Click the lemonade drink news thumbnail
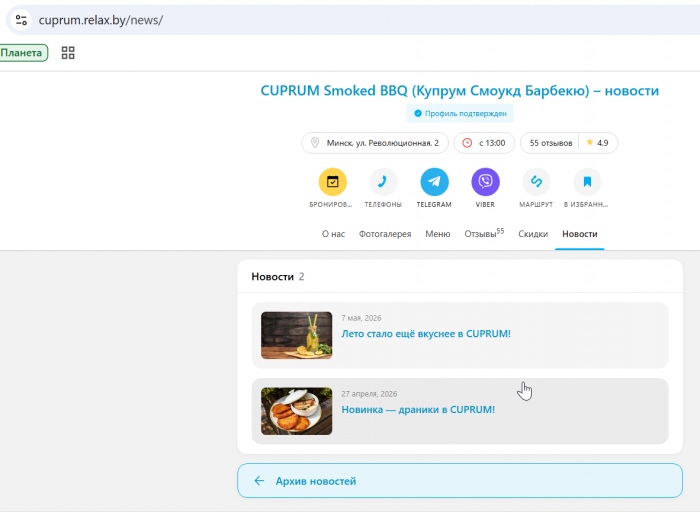This screenshot has width=700, height=512. coord(296,335)
